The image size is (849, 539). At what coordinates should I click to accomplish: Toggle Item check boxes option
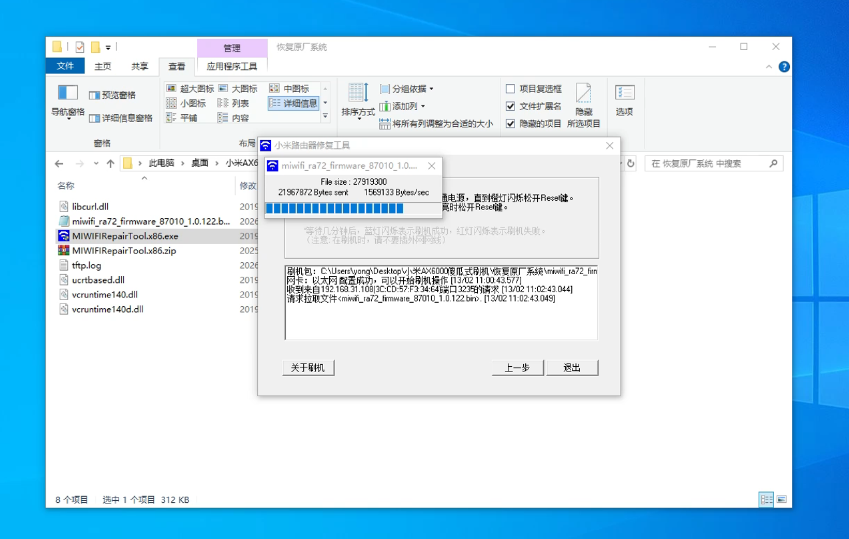534,89
